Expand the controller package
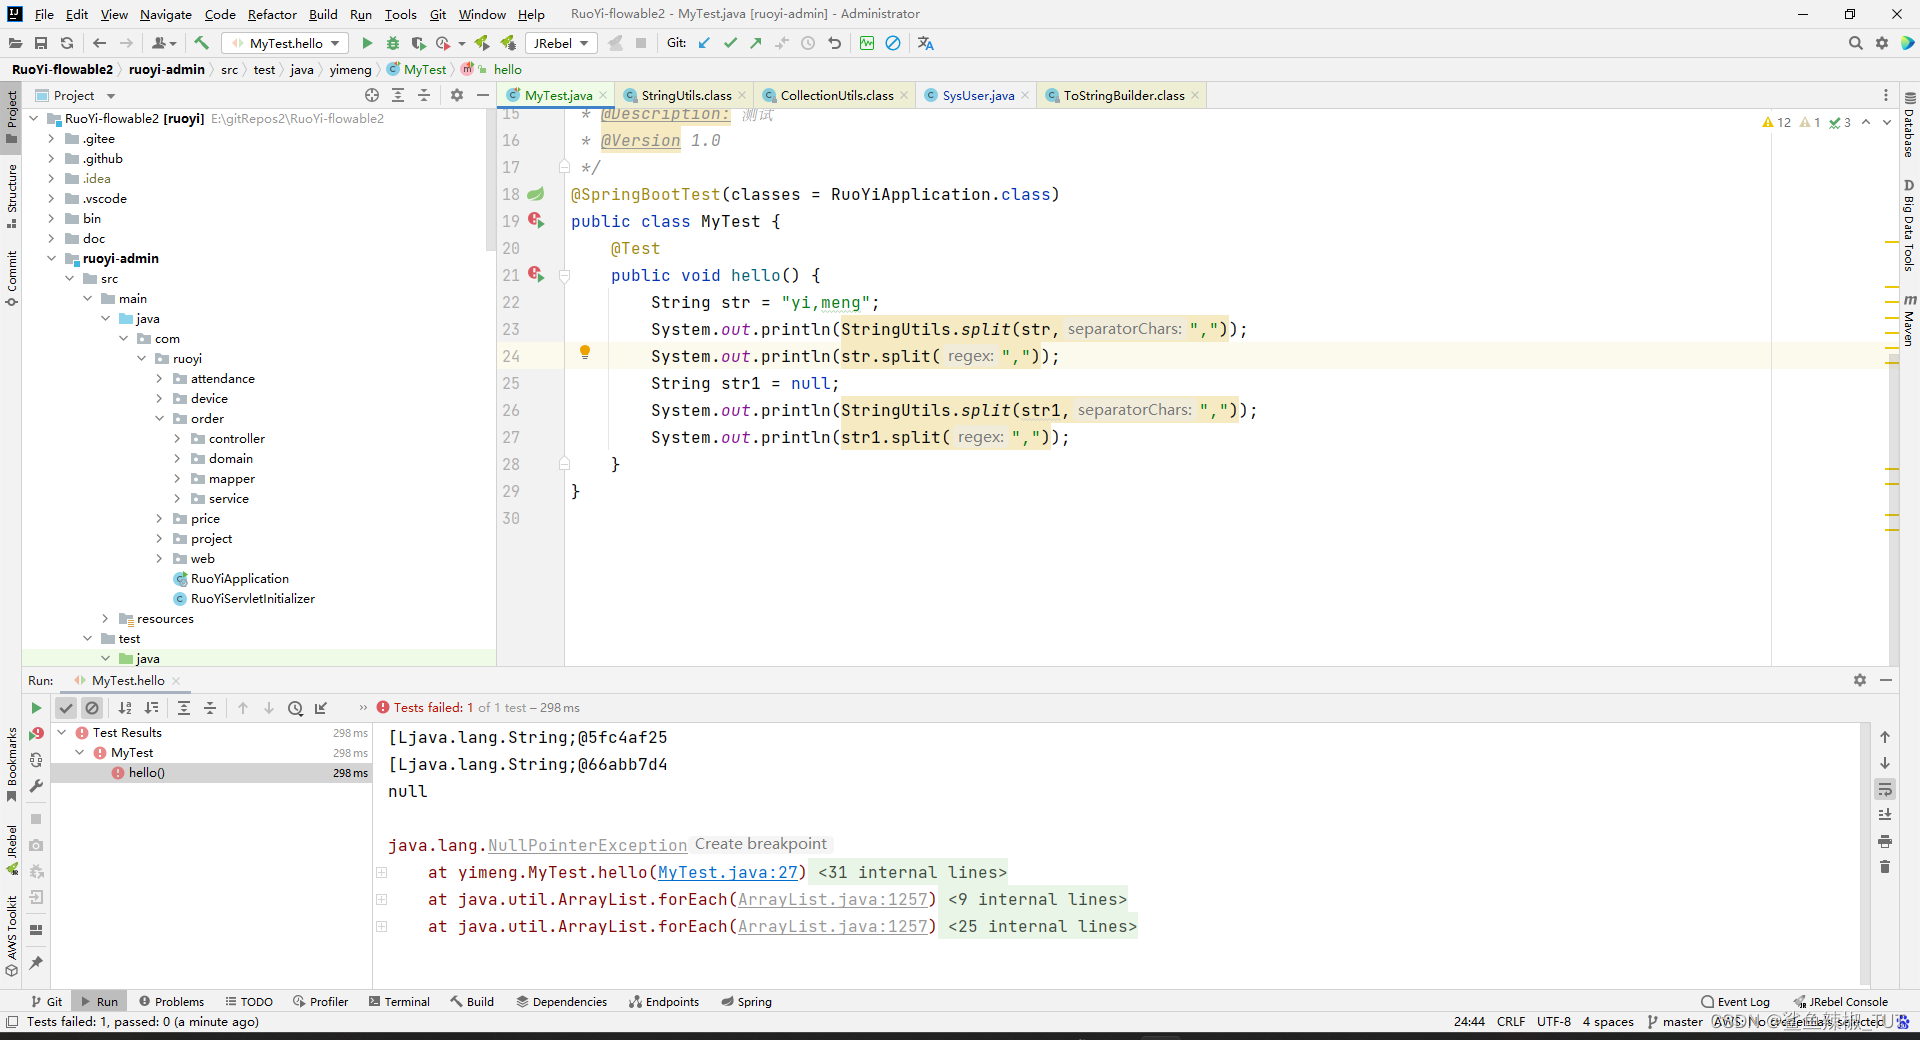 177,439
